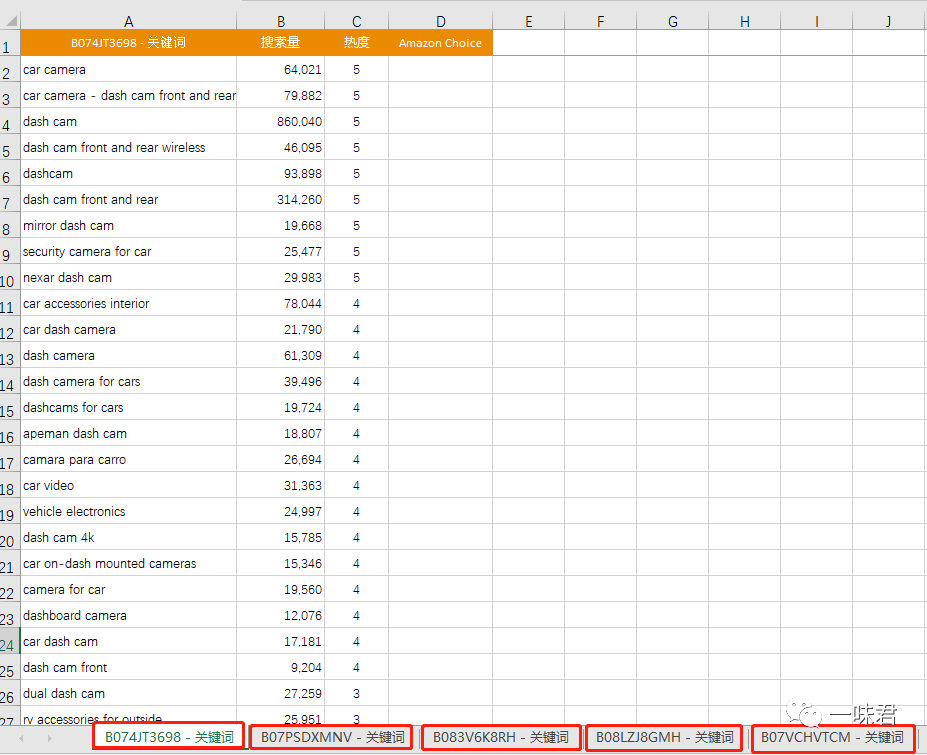Select the 'mirror dash cam' cell
This screenshot has width=927, height=755.
tap(128, 225)
